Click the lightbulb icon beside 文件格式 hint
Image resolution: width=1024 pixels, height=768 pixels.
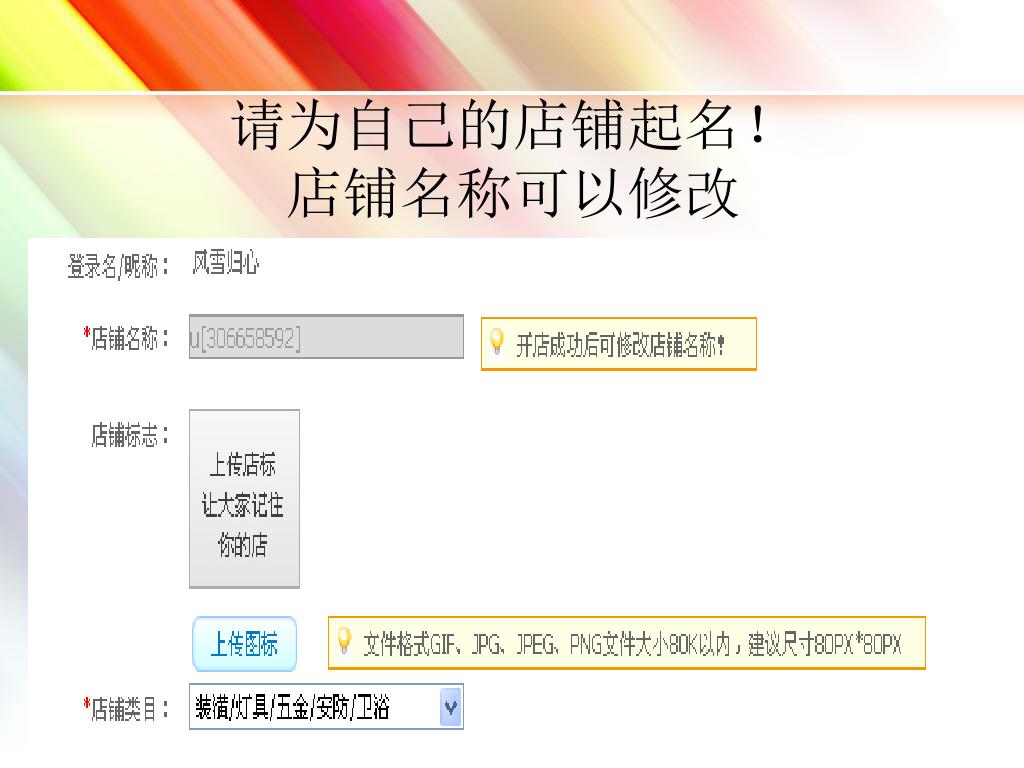click(344, 641)
